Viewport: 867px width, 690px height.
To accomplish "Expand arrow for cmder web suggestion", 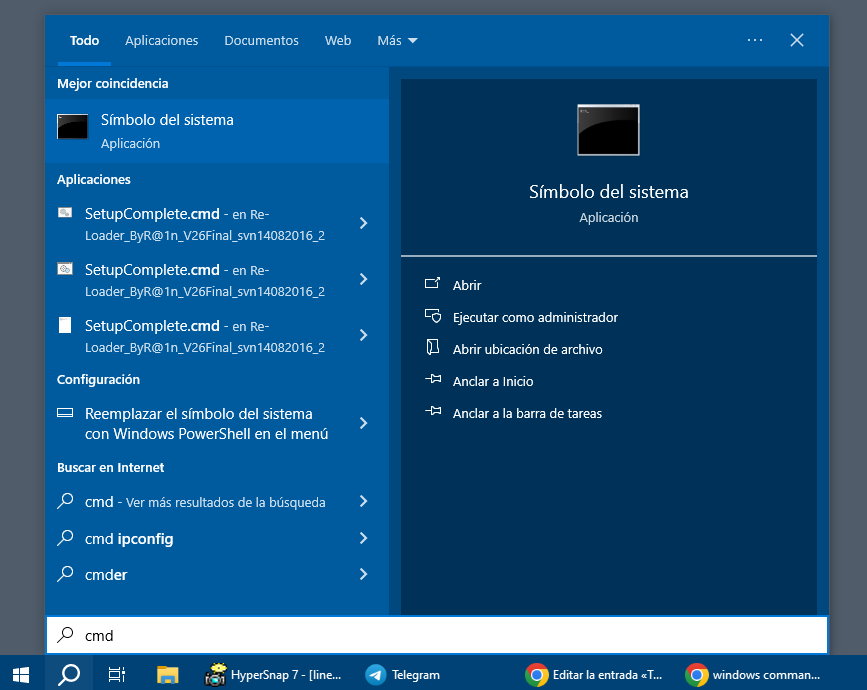I will pos(363,574).
